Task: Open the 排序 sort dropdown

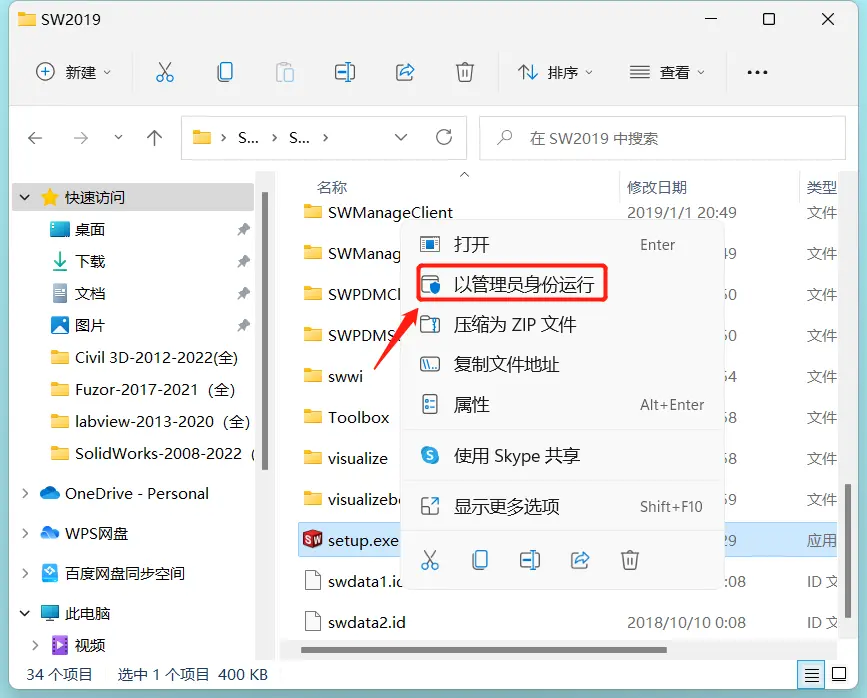Action: tap(555, 72)
